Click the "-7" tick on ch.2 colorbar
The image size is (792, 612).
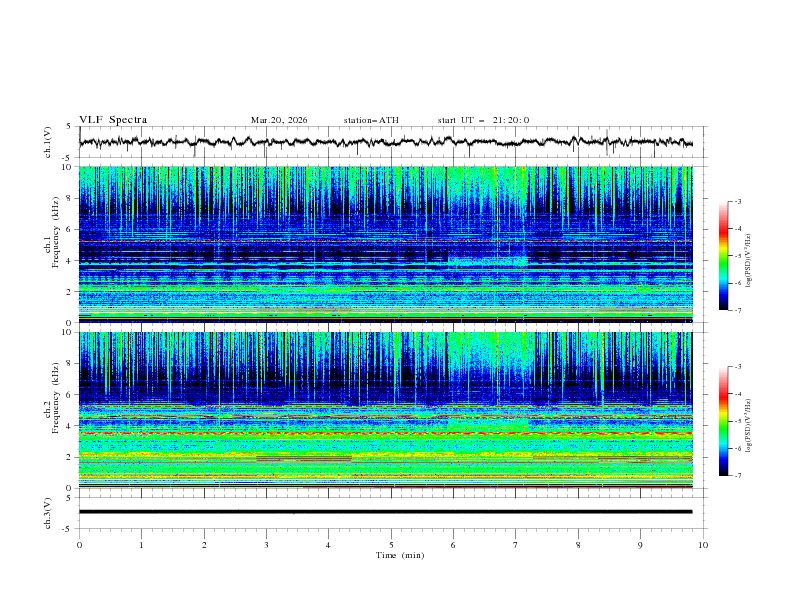[738, 476]
